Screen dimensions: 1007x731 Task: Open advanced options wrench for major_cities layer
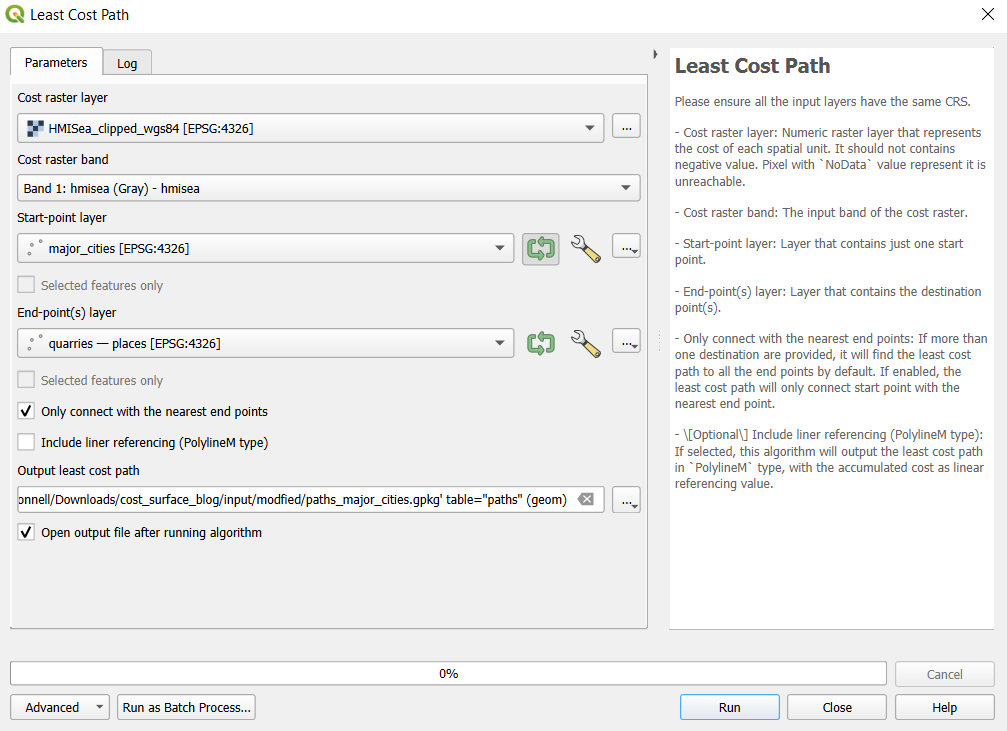pos(586,248)
